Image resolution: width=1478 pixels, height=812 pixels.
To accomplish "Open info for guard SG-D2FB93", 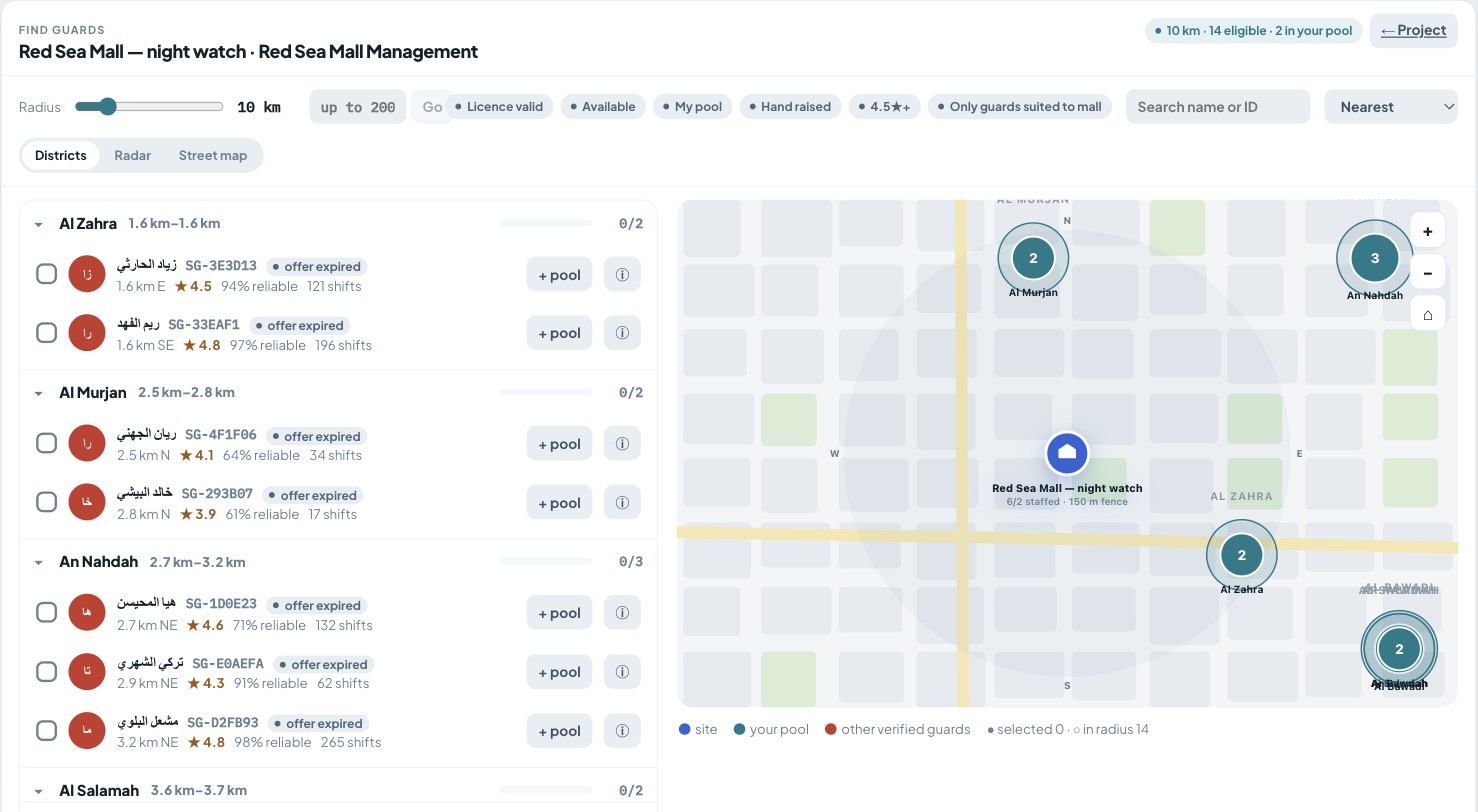I will click(622, 731).
